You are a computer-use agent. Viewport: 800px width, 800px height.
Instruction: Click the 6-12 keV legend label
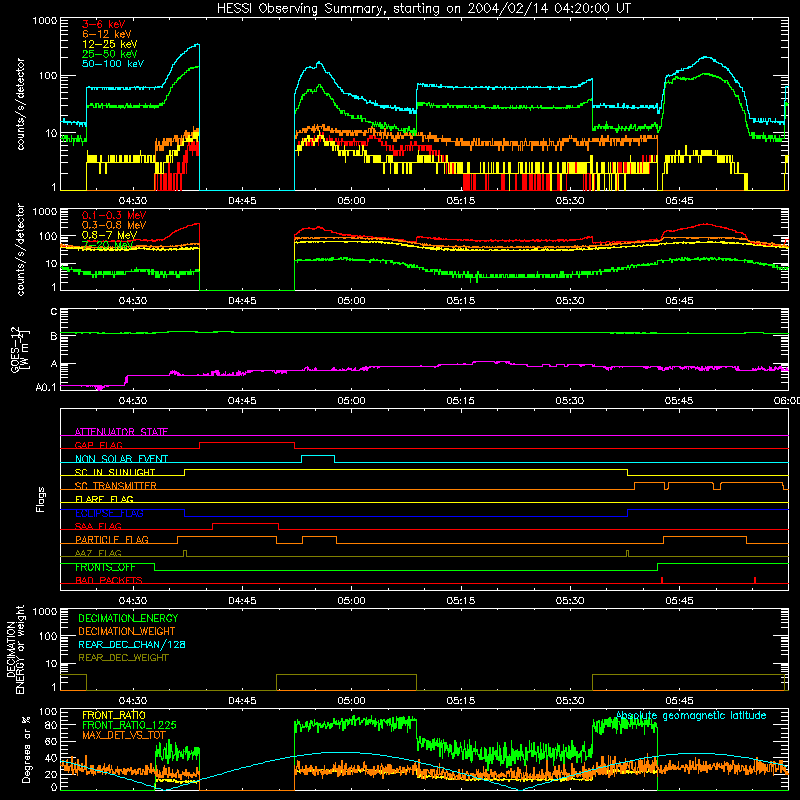click(x=107, y=34)
